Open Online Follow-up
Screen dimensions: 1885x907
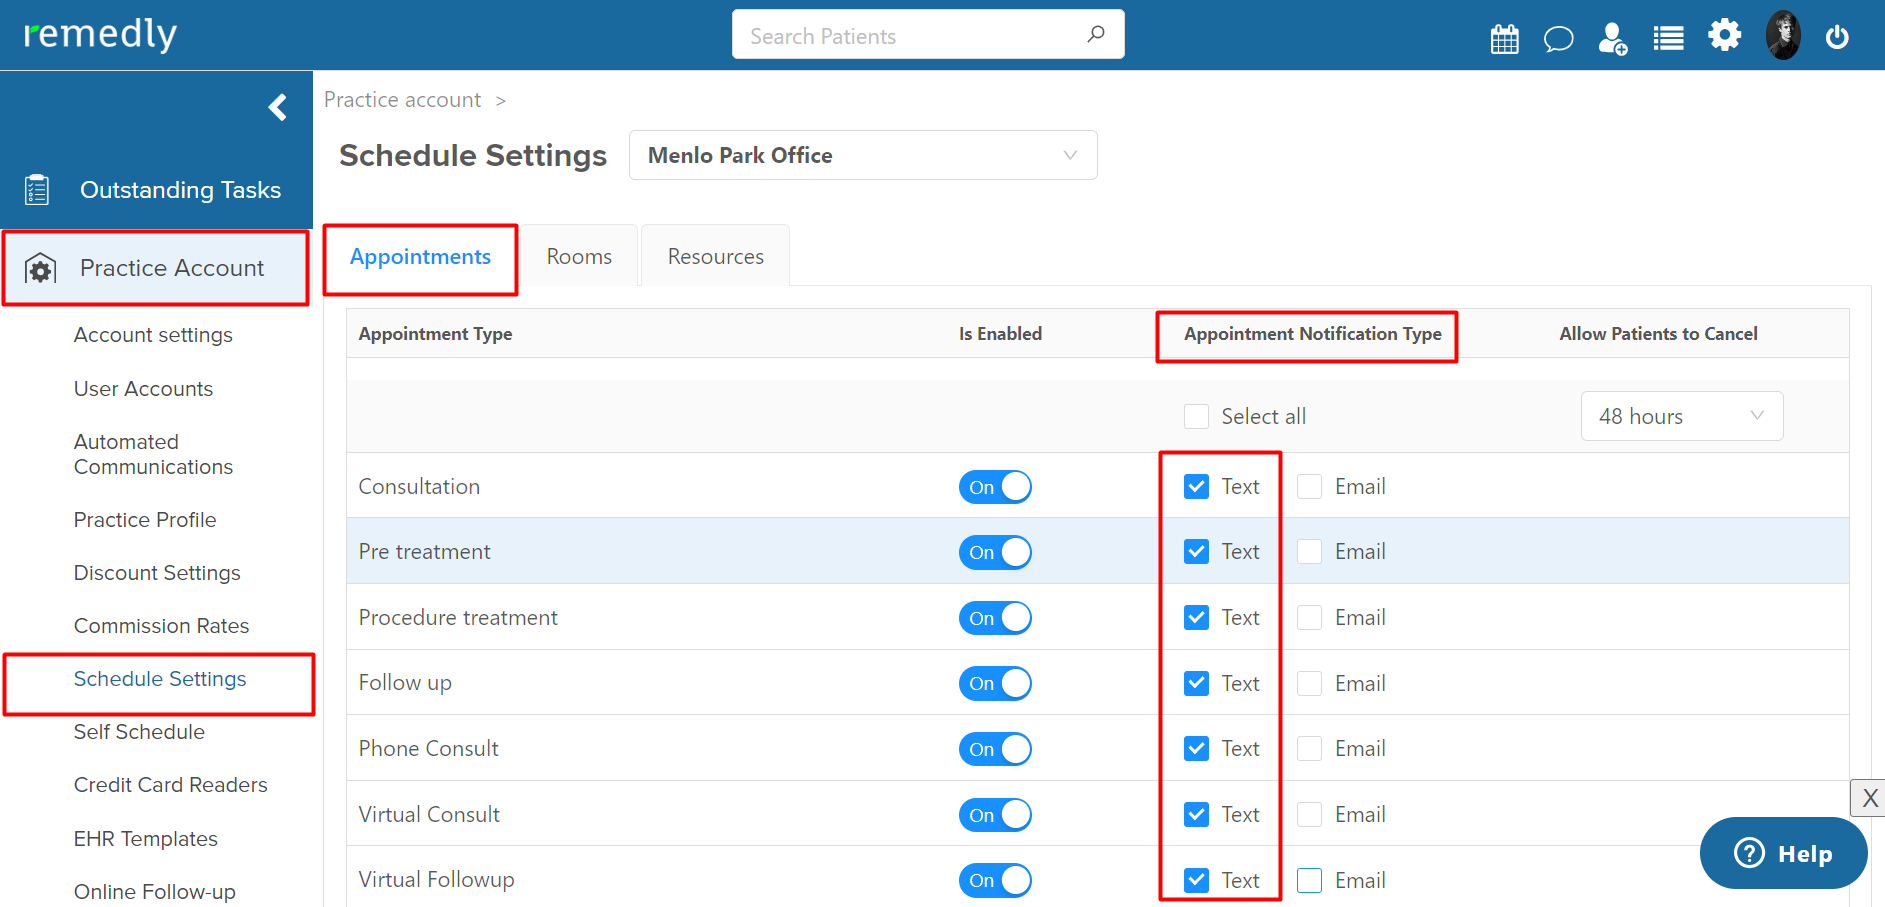[154, 891]
